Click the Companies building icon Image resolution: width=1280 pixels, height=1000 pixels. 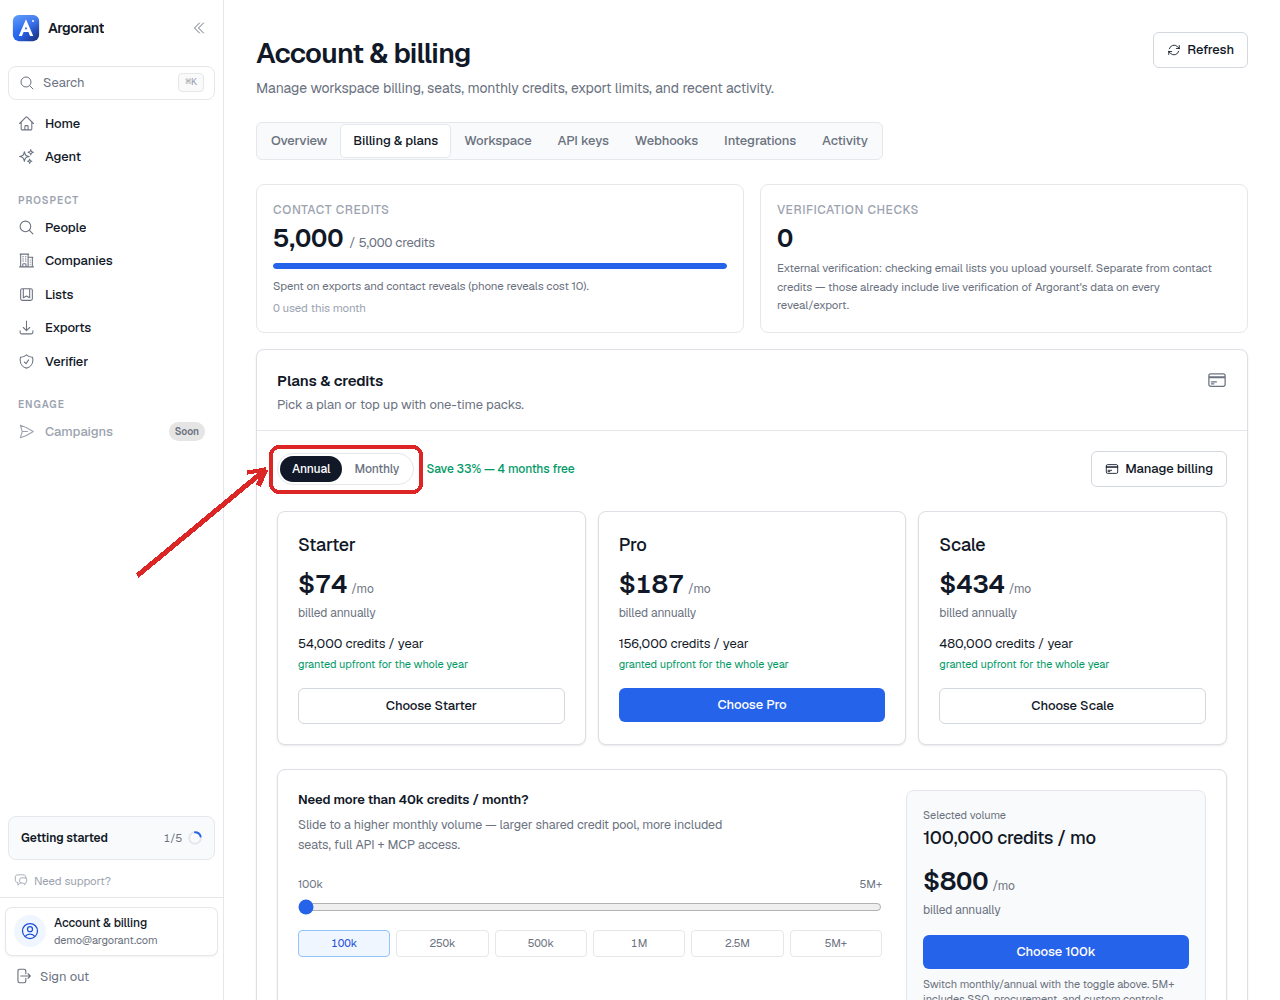pos(27,261)
